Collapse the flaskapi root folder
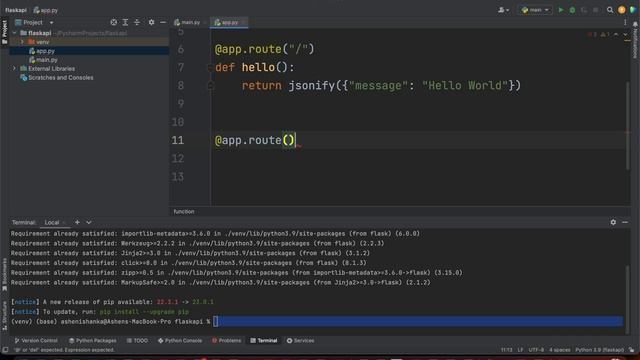Screen dimensions: 640x360 click(15, 33)
